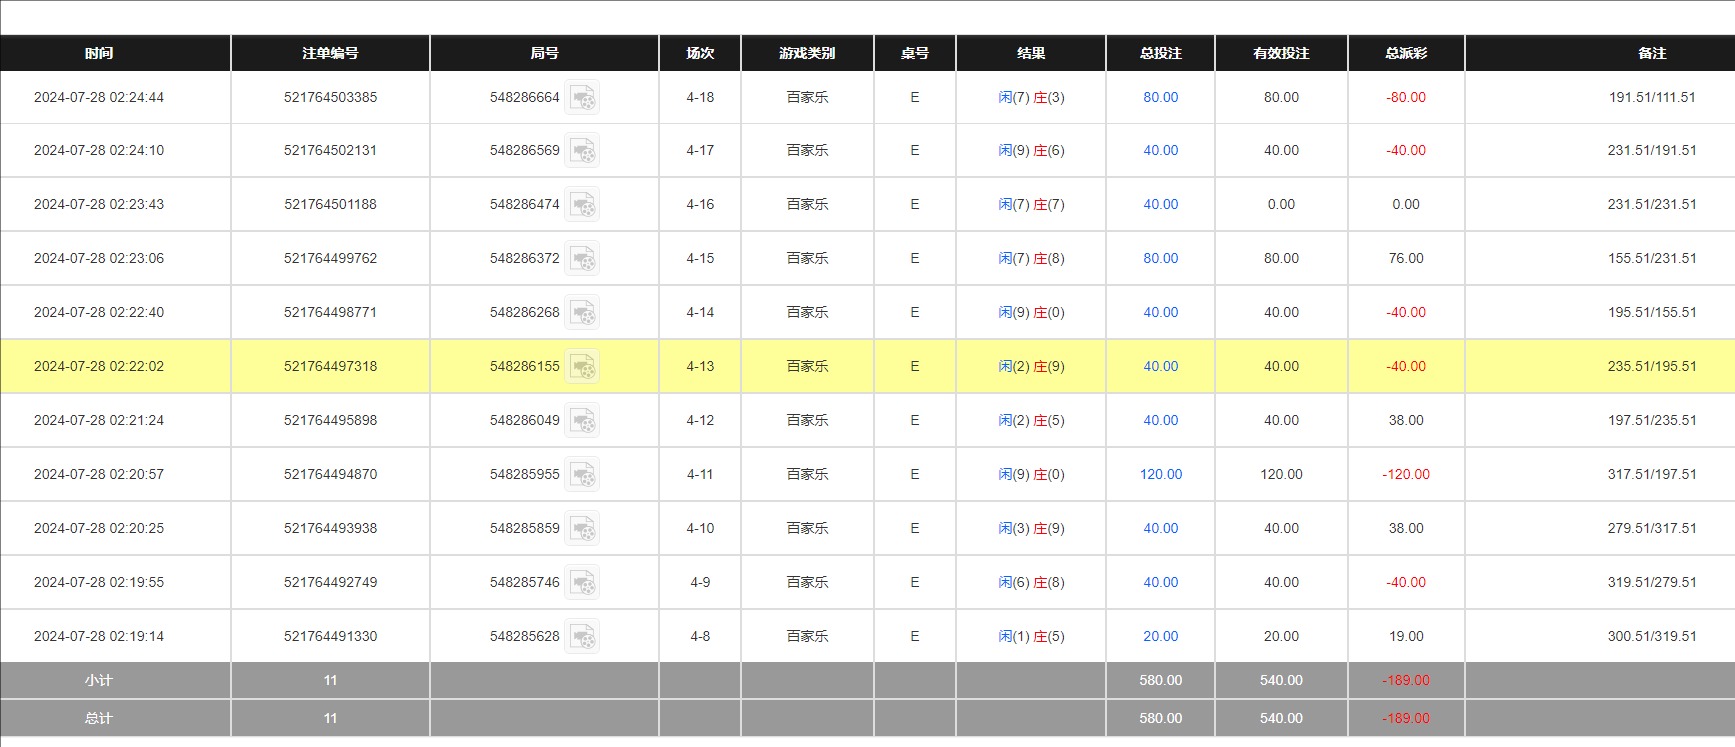Show video replay for round 548285859

point(582,529)
